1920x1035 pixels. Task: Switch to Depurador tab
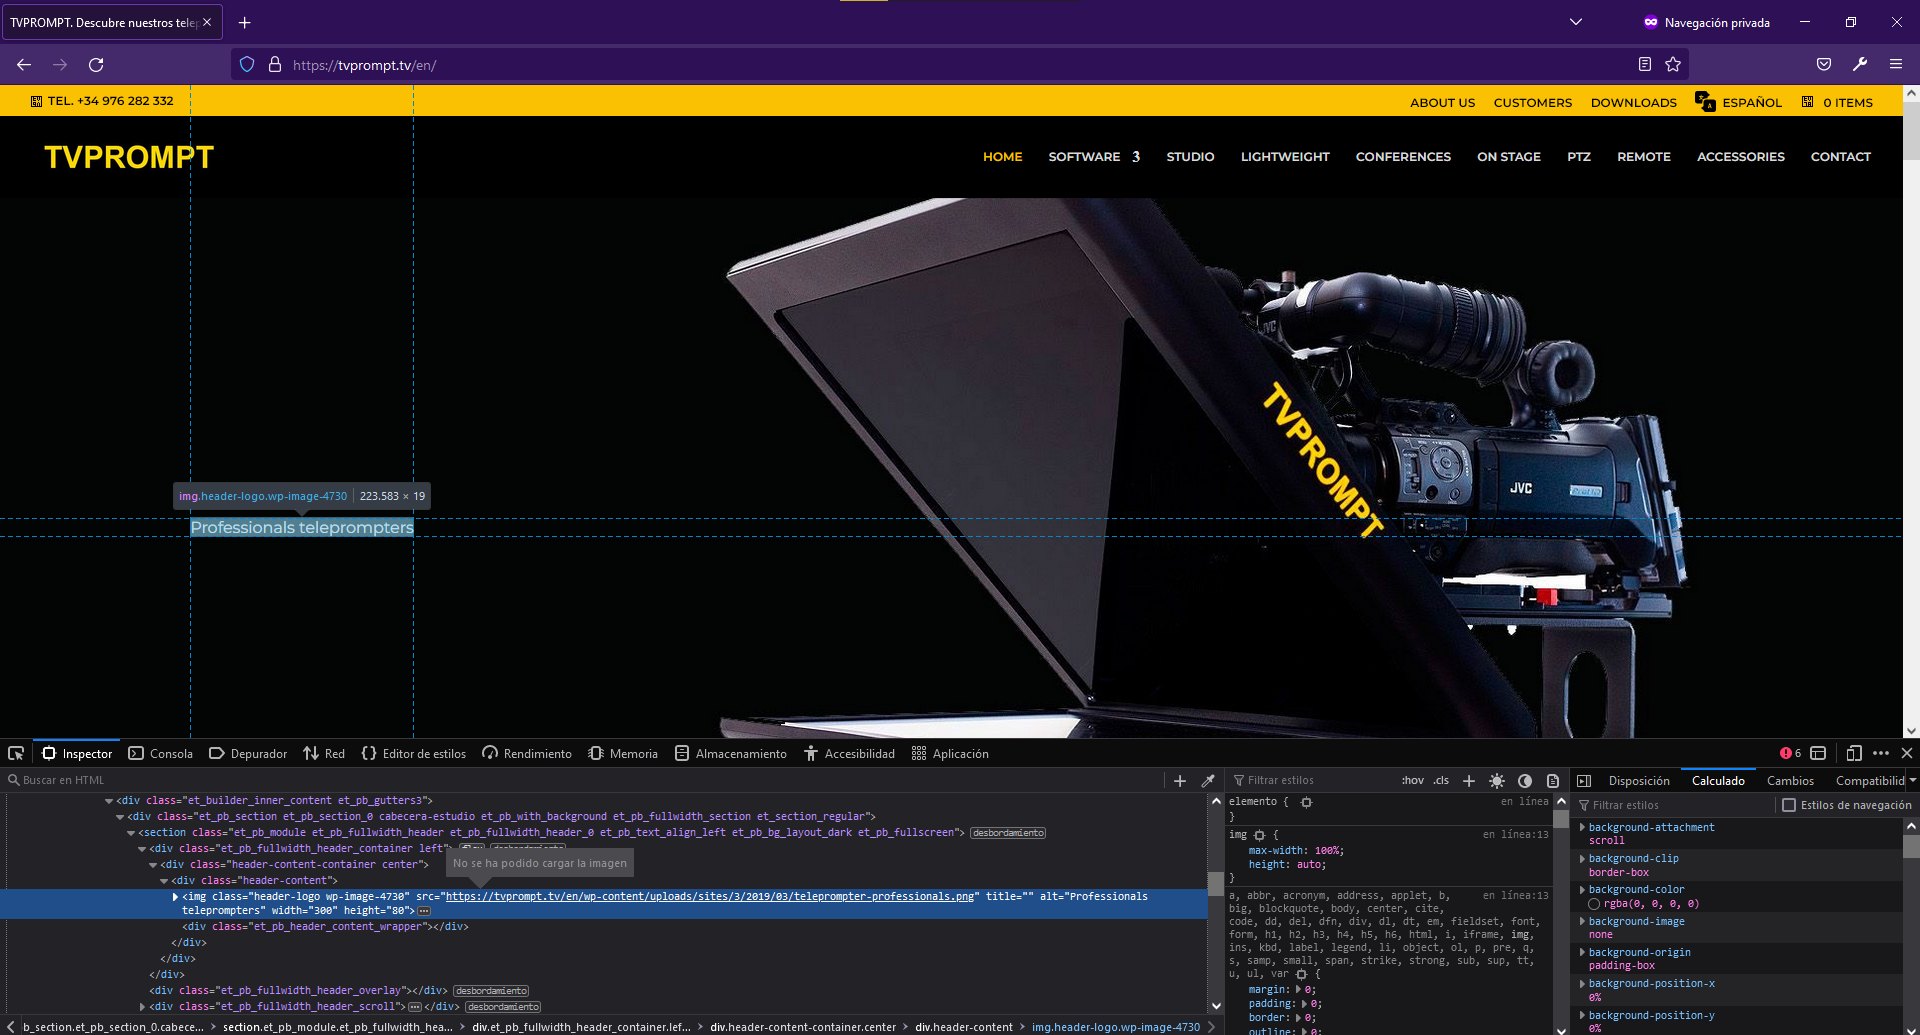pyautogui.click(x=248, y=753)
